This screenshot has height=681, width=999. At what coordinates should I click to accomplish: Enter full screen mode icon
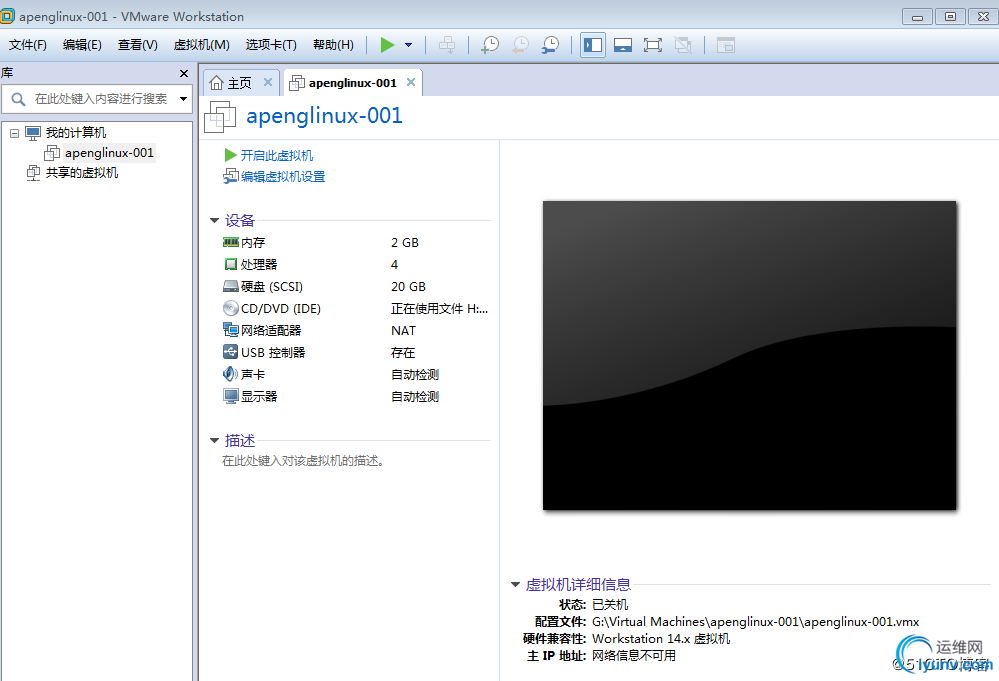coord(652,45)
